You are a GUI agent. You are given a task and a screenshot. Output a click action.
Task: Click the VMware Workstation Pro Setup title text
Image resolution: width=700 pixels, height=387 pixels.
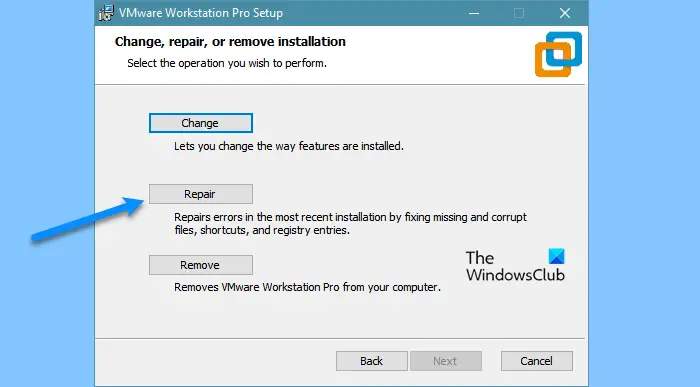(x=201, y=13)
